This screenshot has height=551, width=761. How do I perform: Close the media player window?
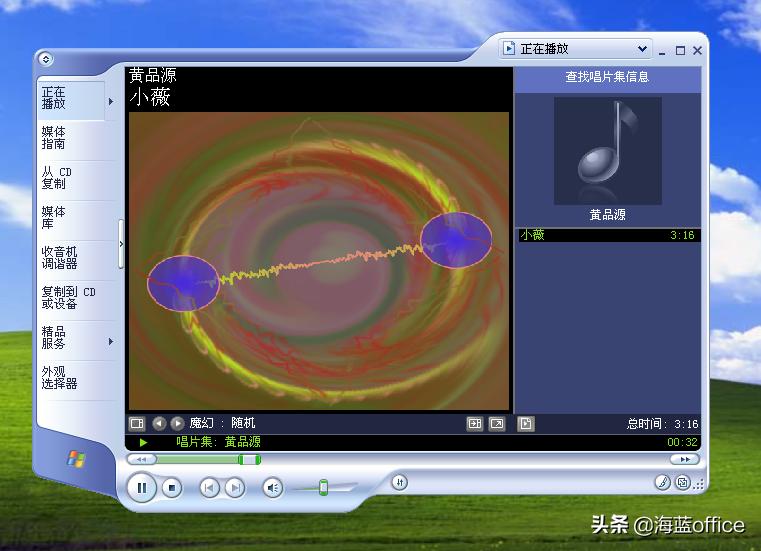pyautogui.click(x=697, y=50)
